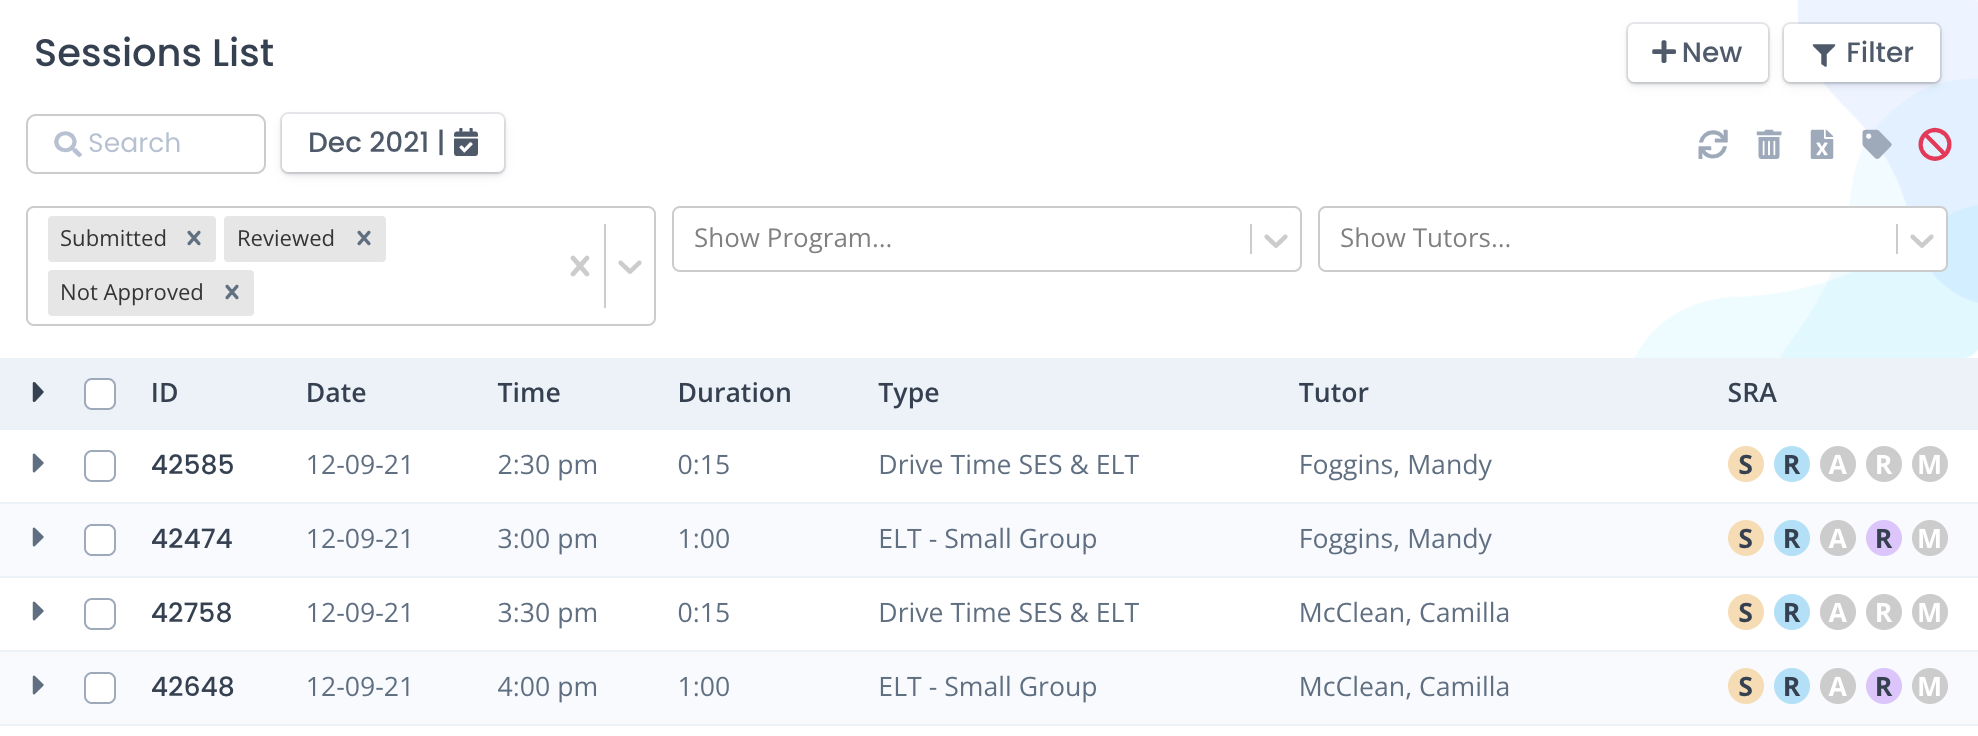Click the 4:00 pm time cell

pyautogui.click(x=547, y=687)
